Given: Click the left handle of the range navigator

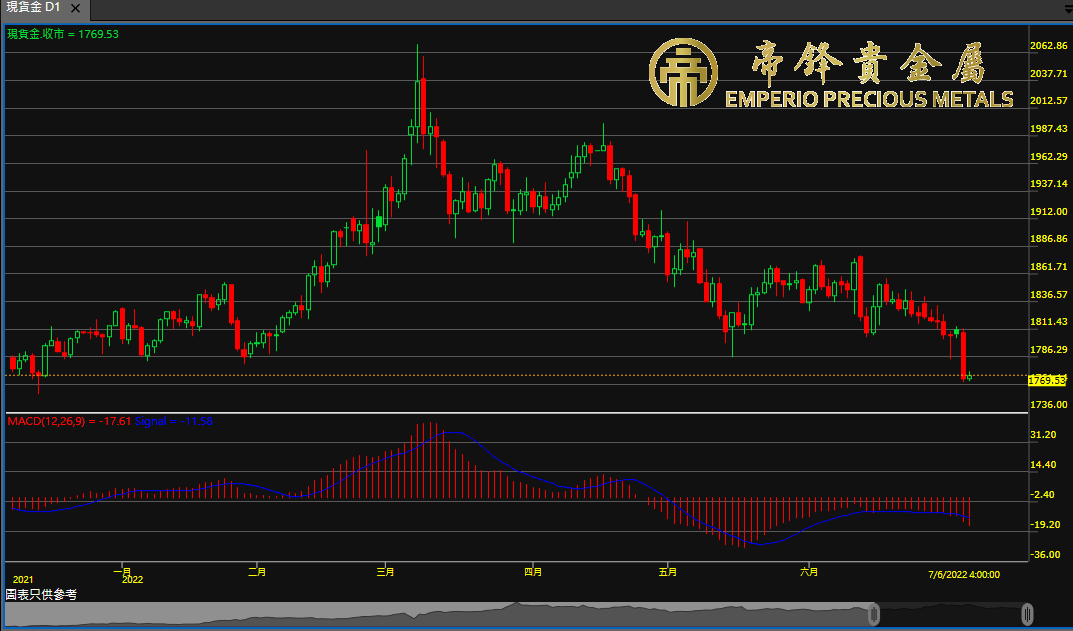Looking at the screenshot, I should [x=874, y=613].
